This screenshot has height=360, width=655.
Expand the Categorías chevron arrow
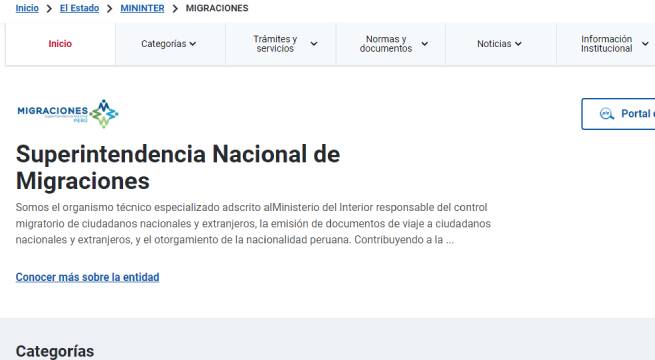coord(193,44)
